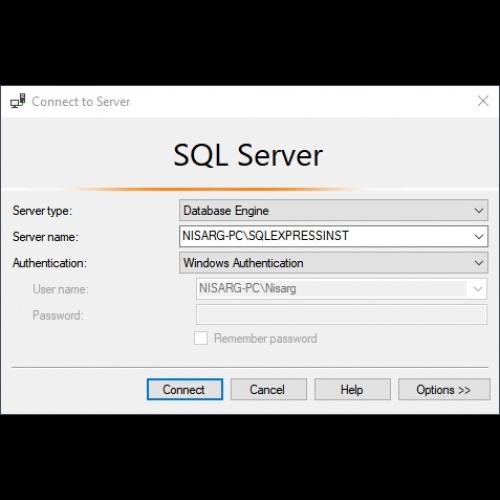This screenshot has width=500, height=500.
Task: Click the Server name label
Action: pos(45,237)
